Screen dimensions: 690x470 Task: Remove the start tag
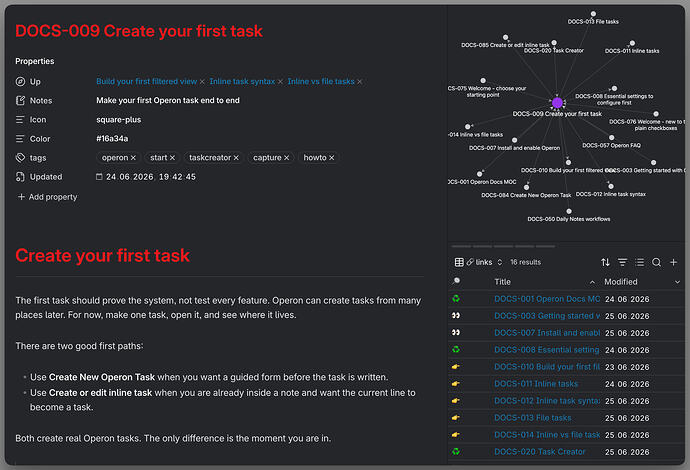point(172,158)
